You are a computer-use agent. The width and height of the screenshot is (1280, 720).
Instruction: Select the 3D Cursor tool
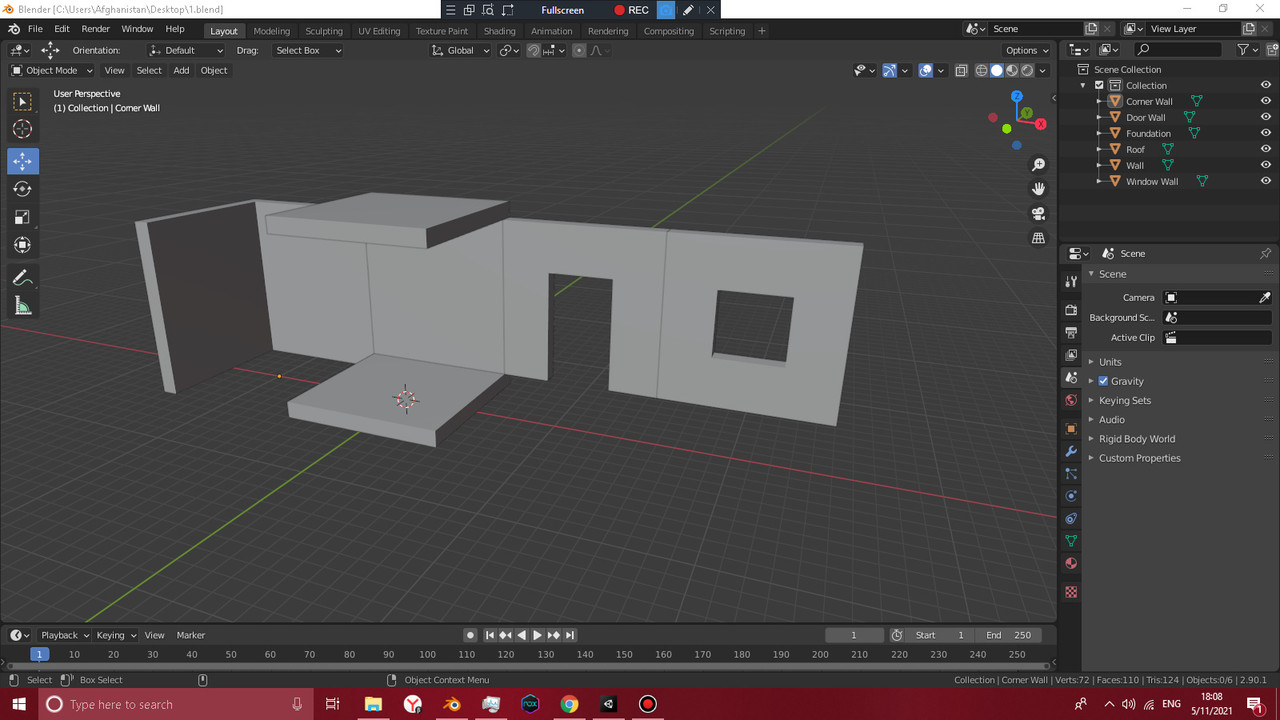[x=22, y=128]
